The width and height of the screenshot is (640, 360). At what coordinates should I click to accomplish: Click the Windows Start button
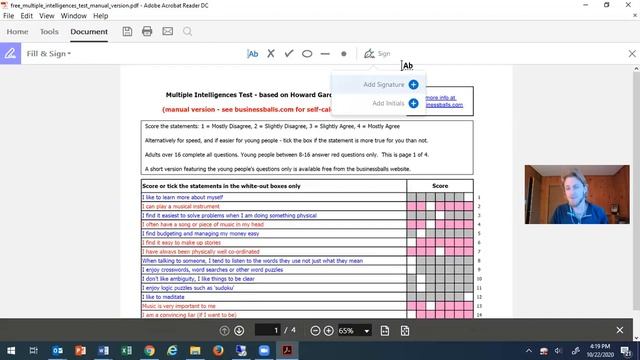pos(11,351)
